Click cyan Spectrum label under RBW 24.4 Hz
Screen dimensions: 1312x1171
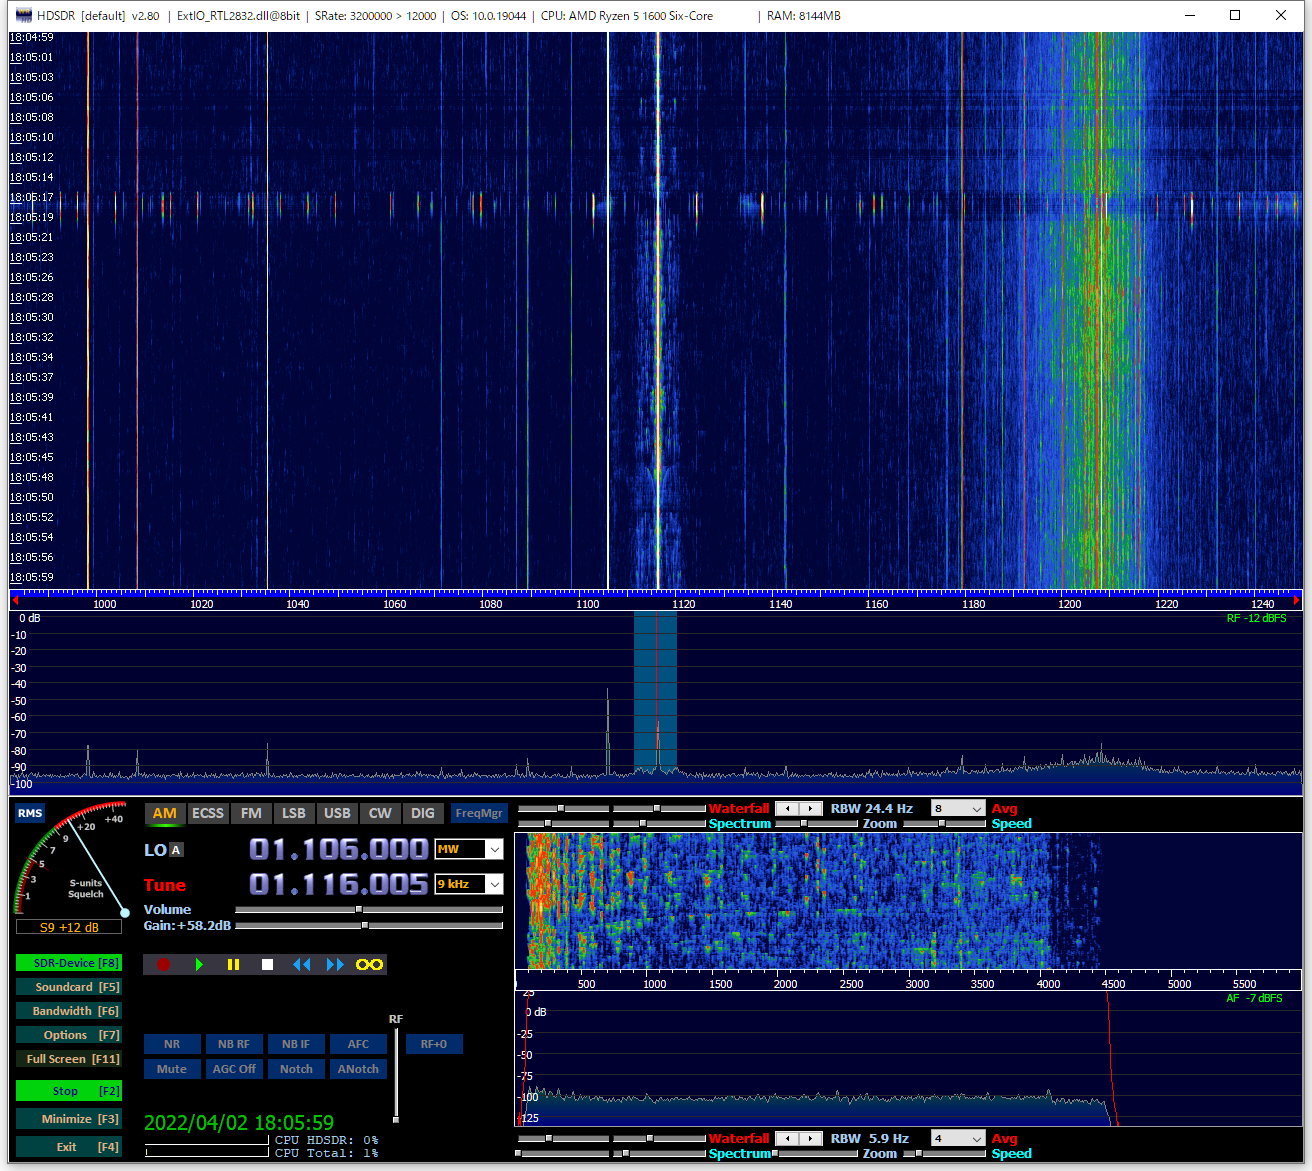point(740,824)
